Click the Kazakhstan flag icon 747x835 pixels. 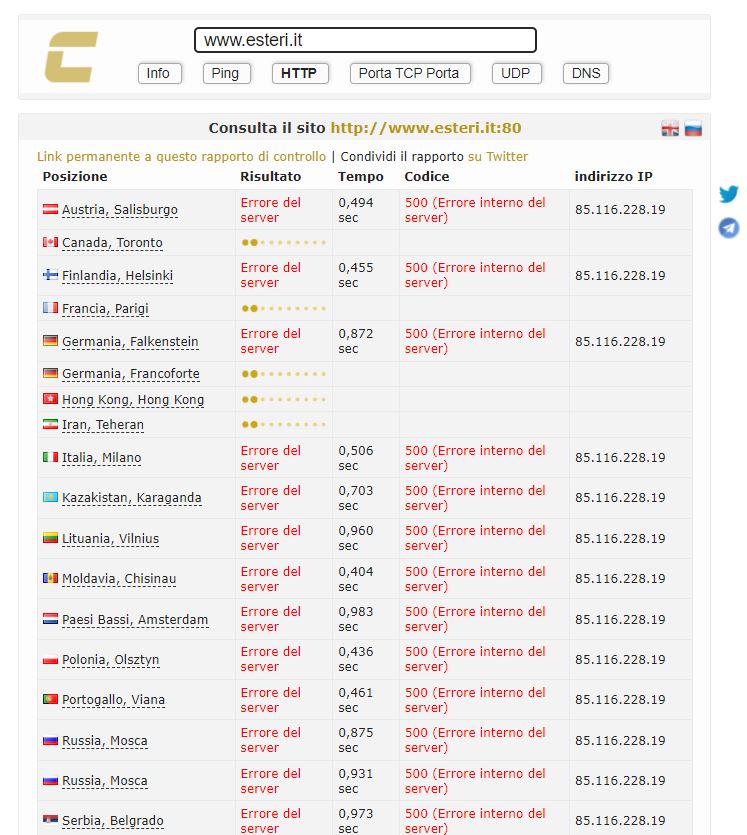pos(50,497)
